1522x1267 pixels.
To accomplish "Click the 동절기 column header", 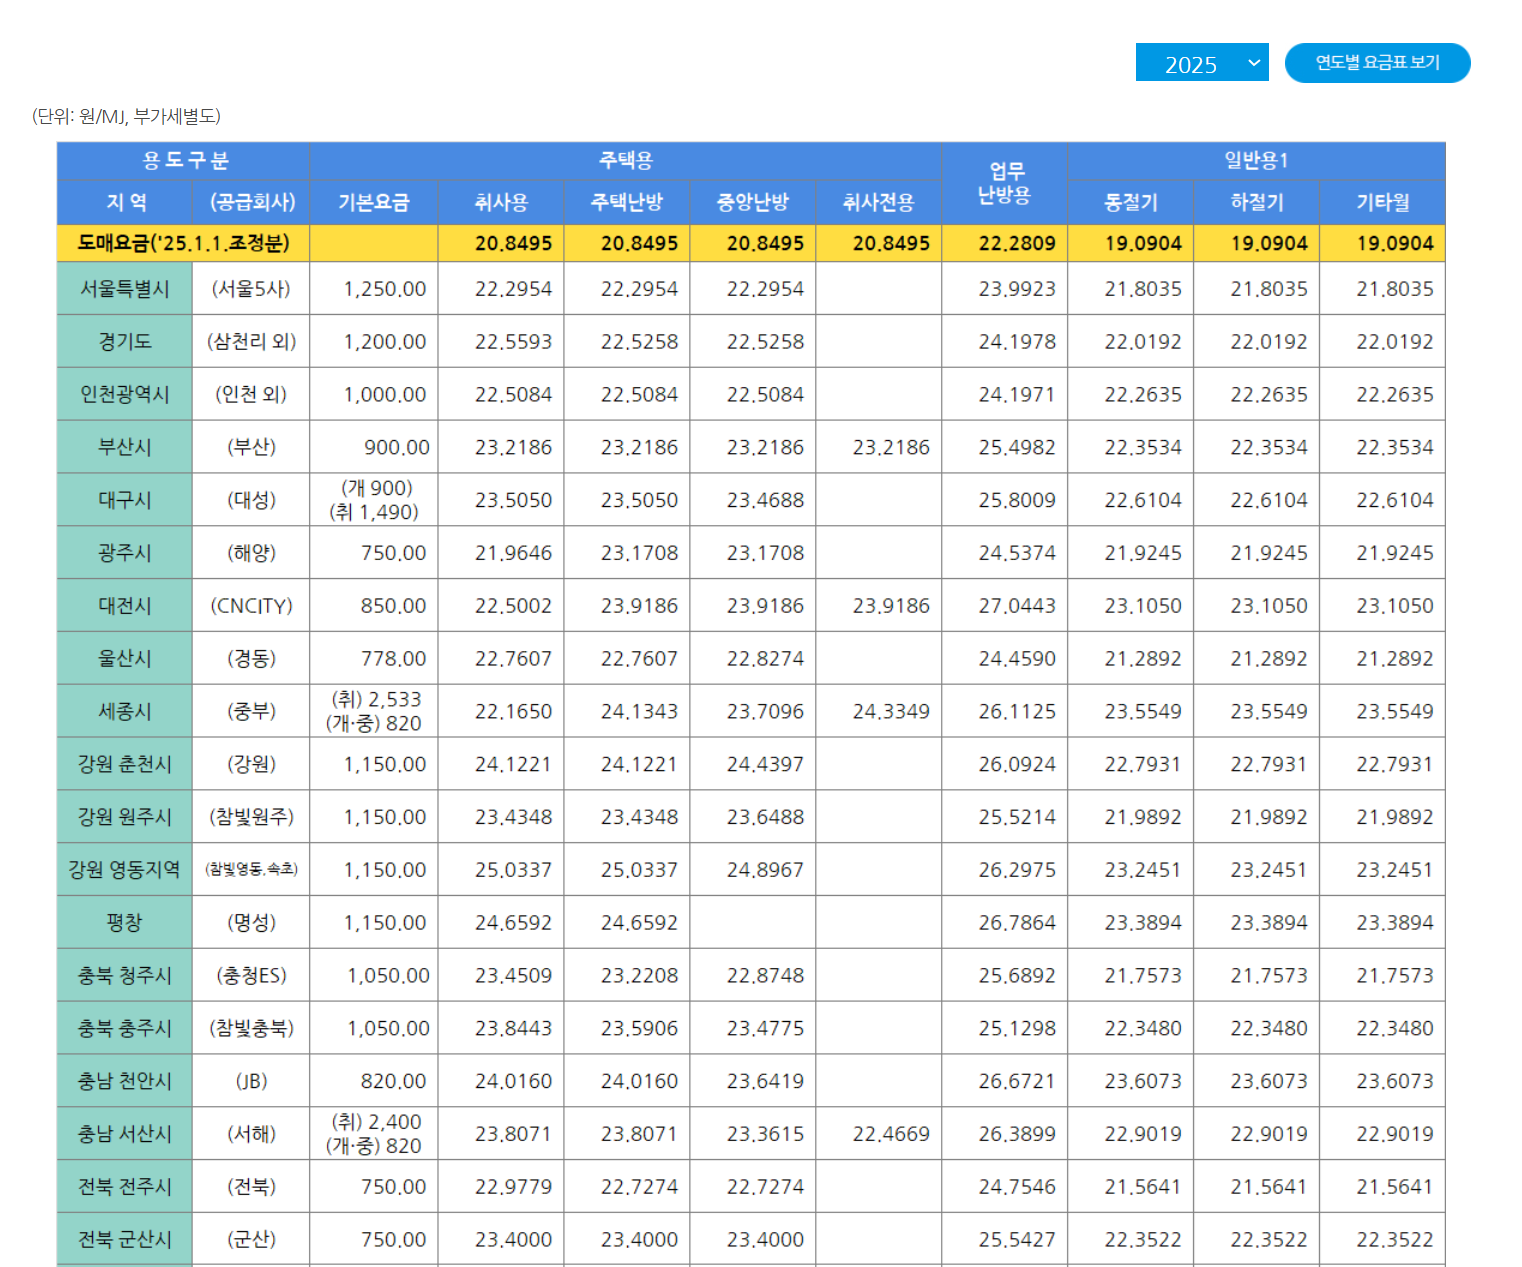I will click(1131, 203).
